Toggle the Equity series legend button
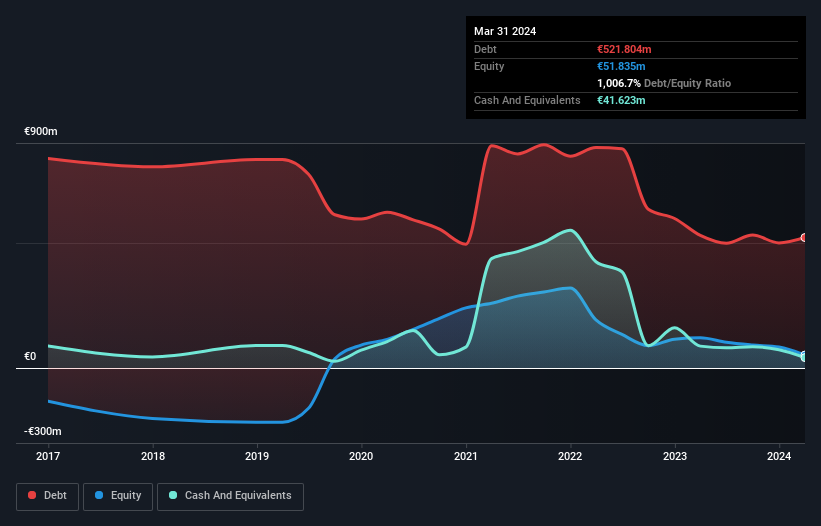Image resolution: width=821 pixels, height=526 pixels. [x=118, y=496]
